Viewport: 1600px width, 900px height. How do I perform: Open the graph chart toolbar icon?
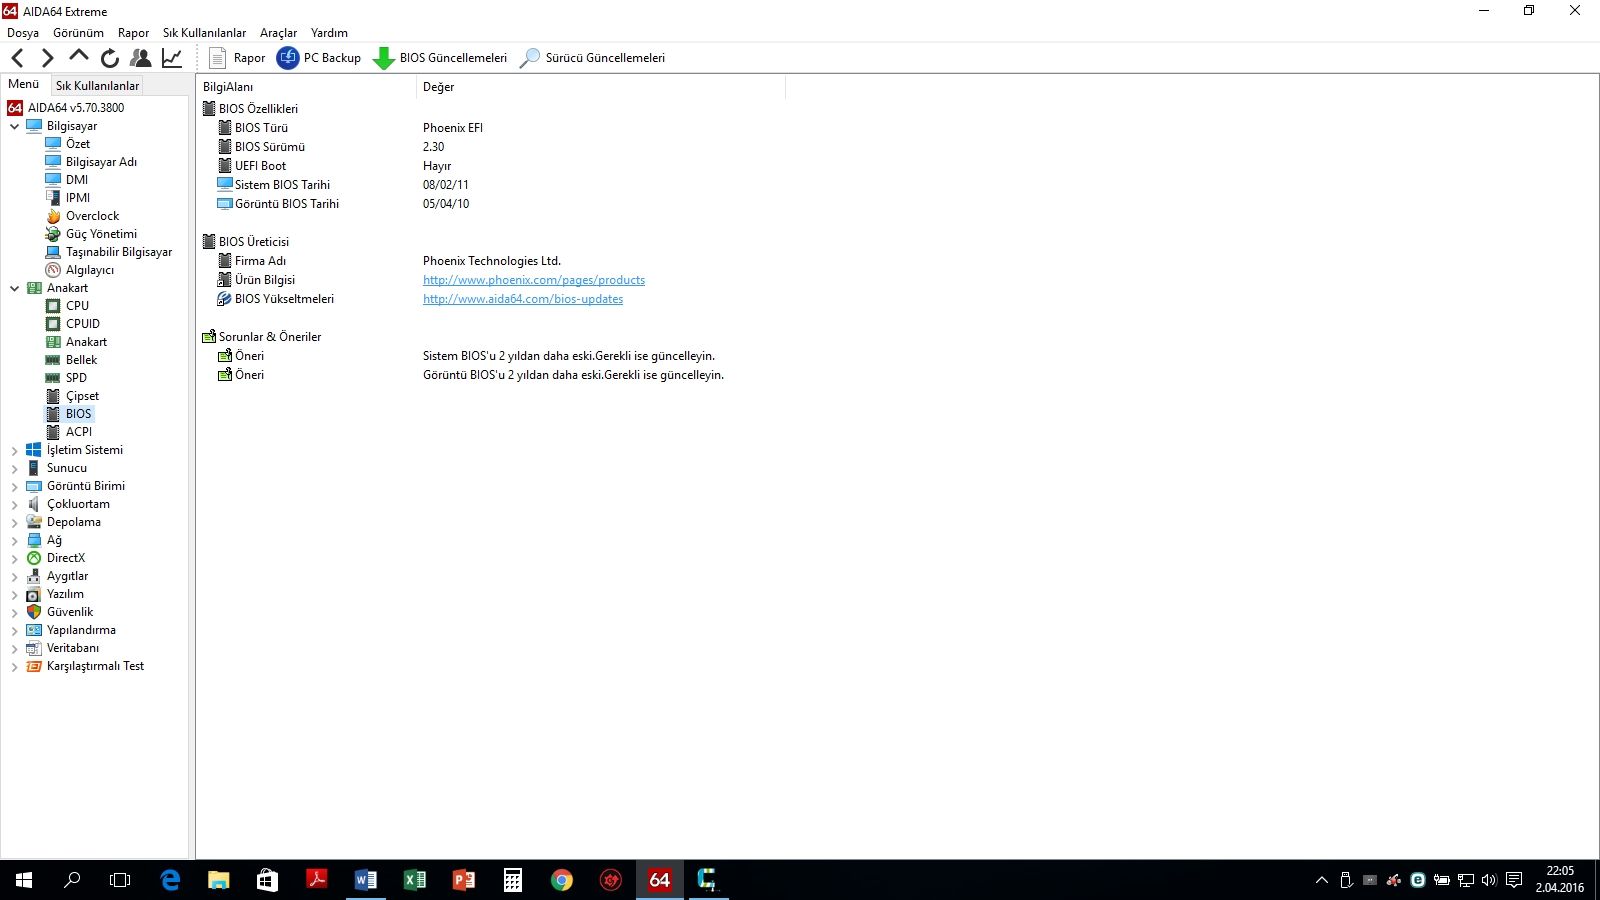coord(172,58)
